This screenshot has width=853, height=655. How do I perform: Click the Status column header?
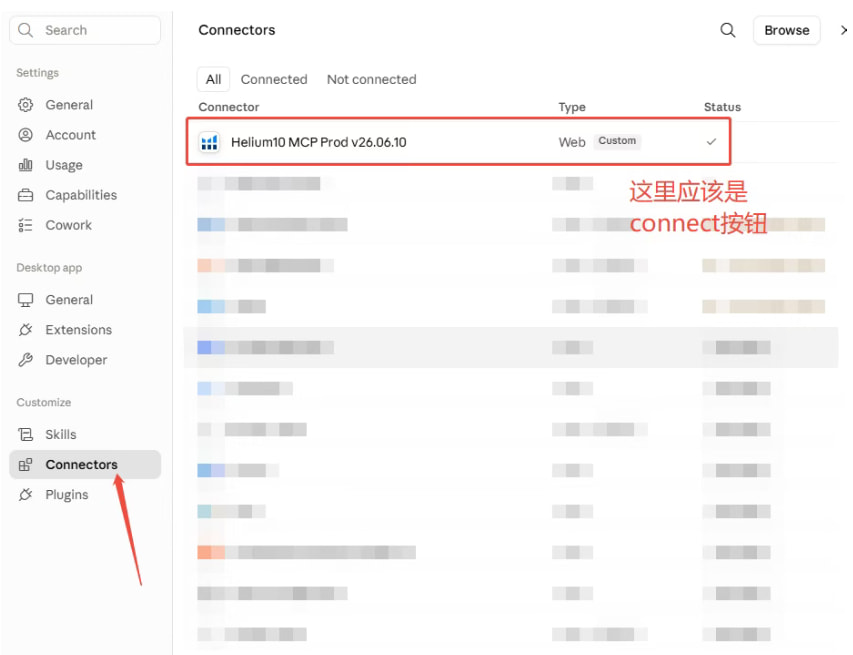click(x=722, y=107)
